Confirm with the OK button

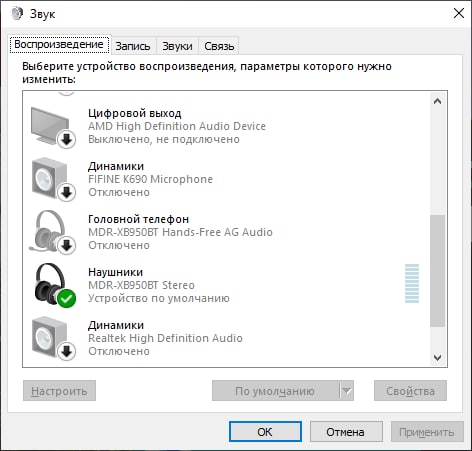(x=265, y=432)
